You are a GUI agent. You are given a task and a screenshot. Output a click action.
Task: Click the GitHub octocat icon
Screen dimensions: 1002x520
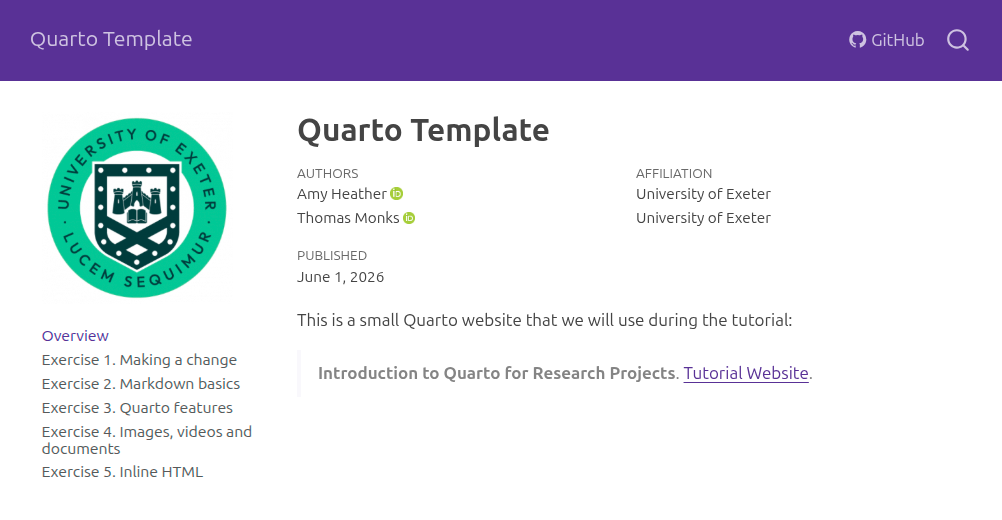(x=857, y=40)
